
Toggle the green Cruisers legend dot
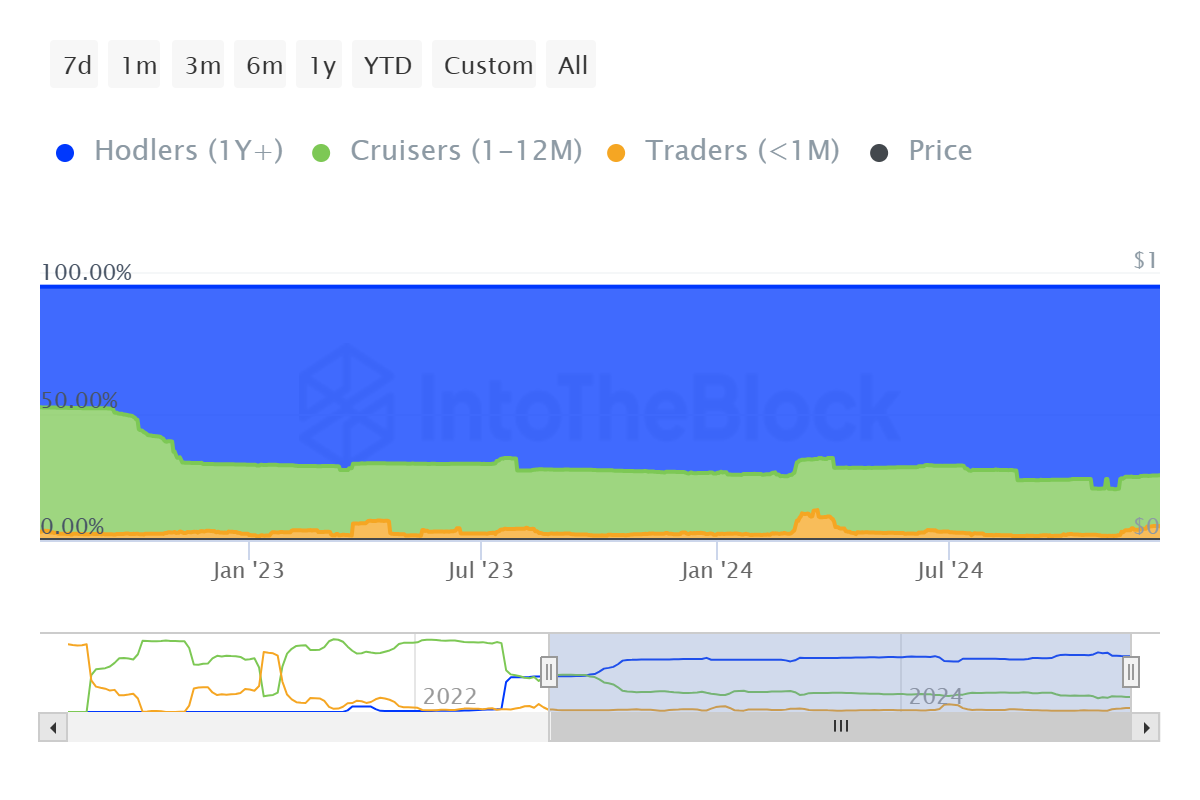pos(321,153)
